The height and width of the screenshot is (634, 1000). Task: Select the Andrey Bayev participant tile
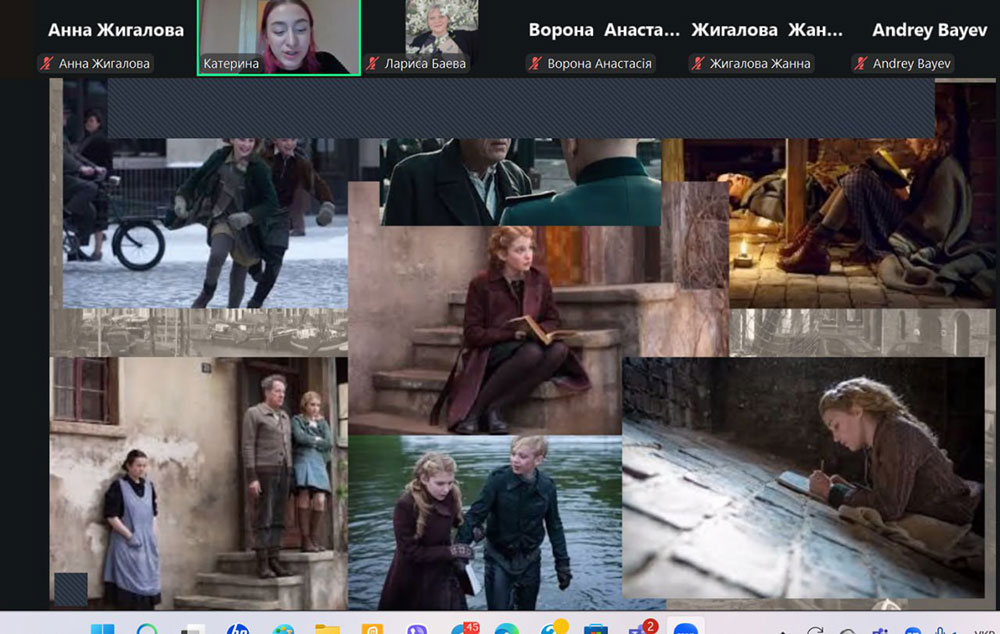[x=929, y=30]
